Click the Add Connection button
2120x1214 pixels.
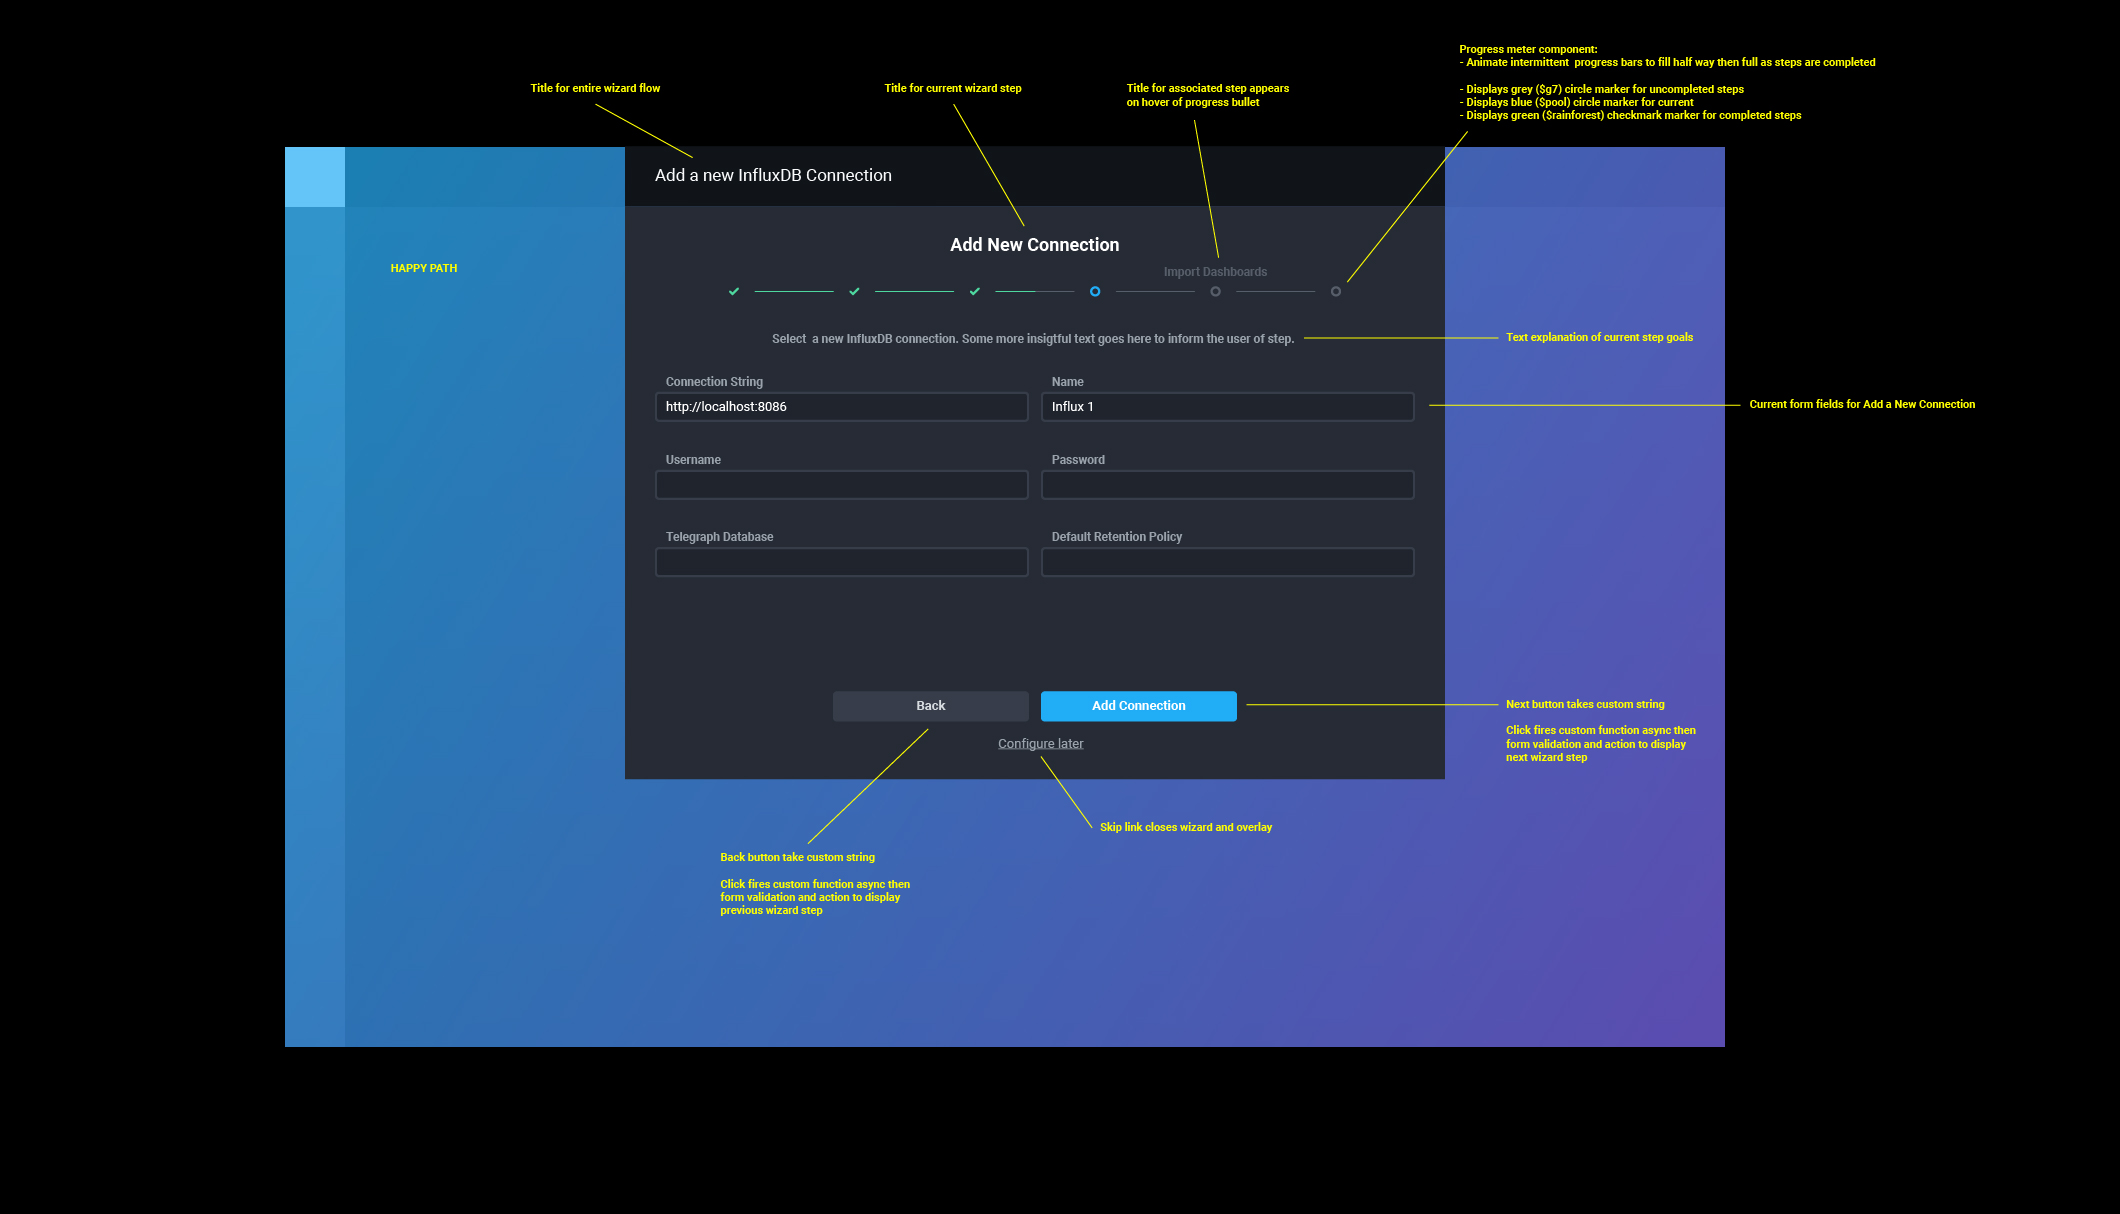click(1138, 705)
